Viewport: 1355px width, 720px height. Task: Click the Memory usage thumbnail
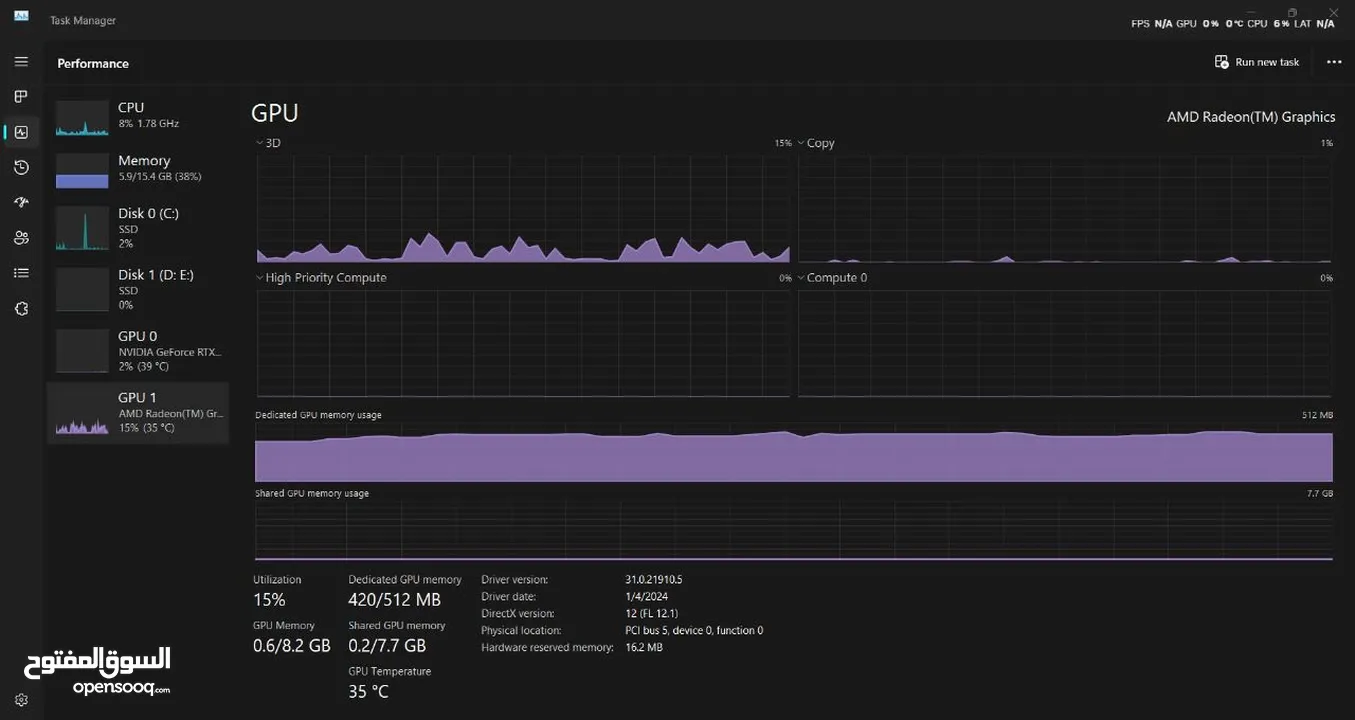pyautogui.click(x=82, y=171)
